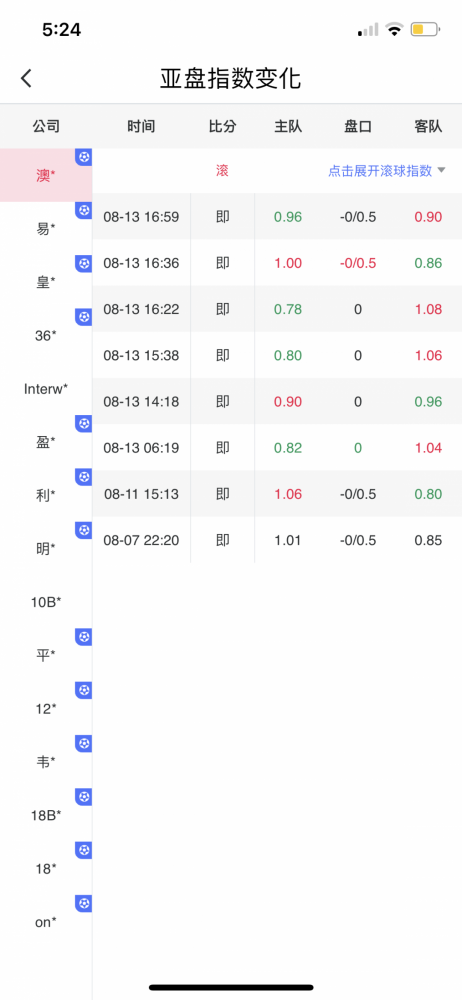Tap the 盘口 column header
Viewport: 462px width, 1000px height.
click(x=357, y=126)
